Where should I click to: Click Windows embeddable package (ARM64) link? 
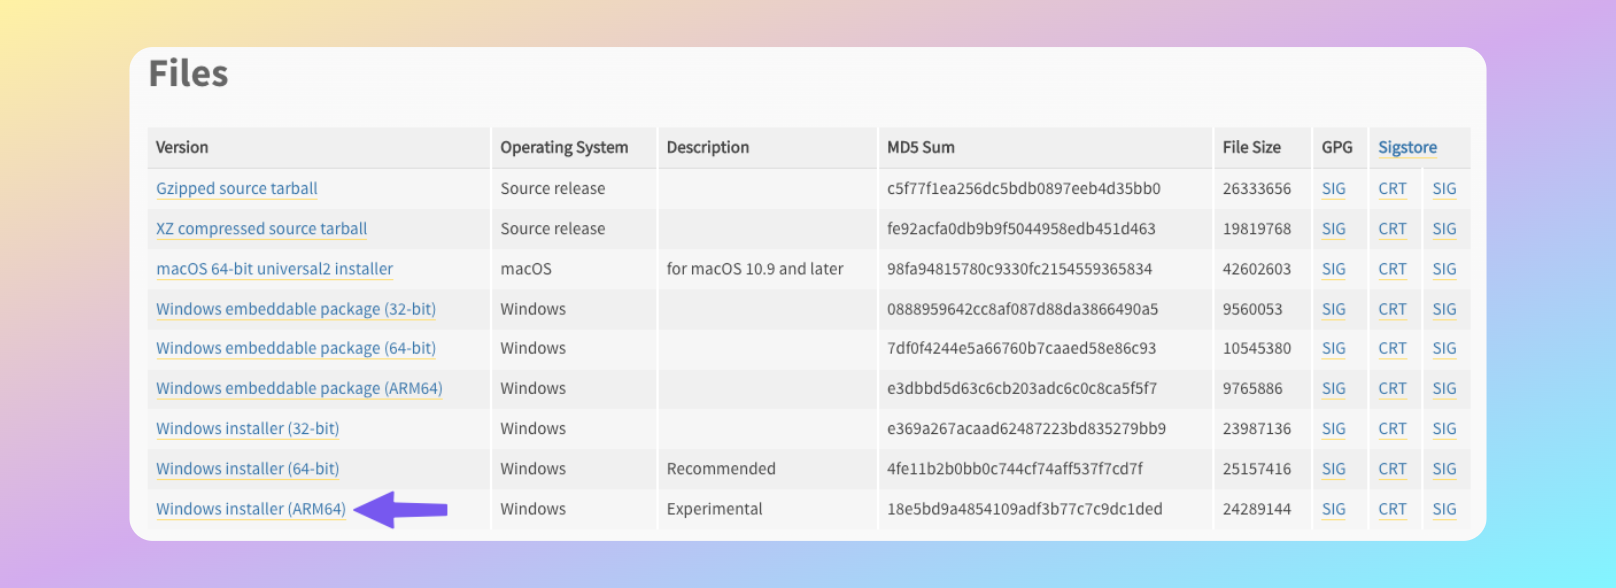(298, 388)
